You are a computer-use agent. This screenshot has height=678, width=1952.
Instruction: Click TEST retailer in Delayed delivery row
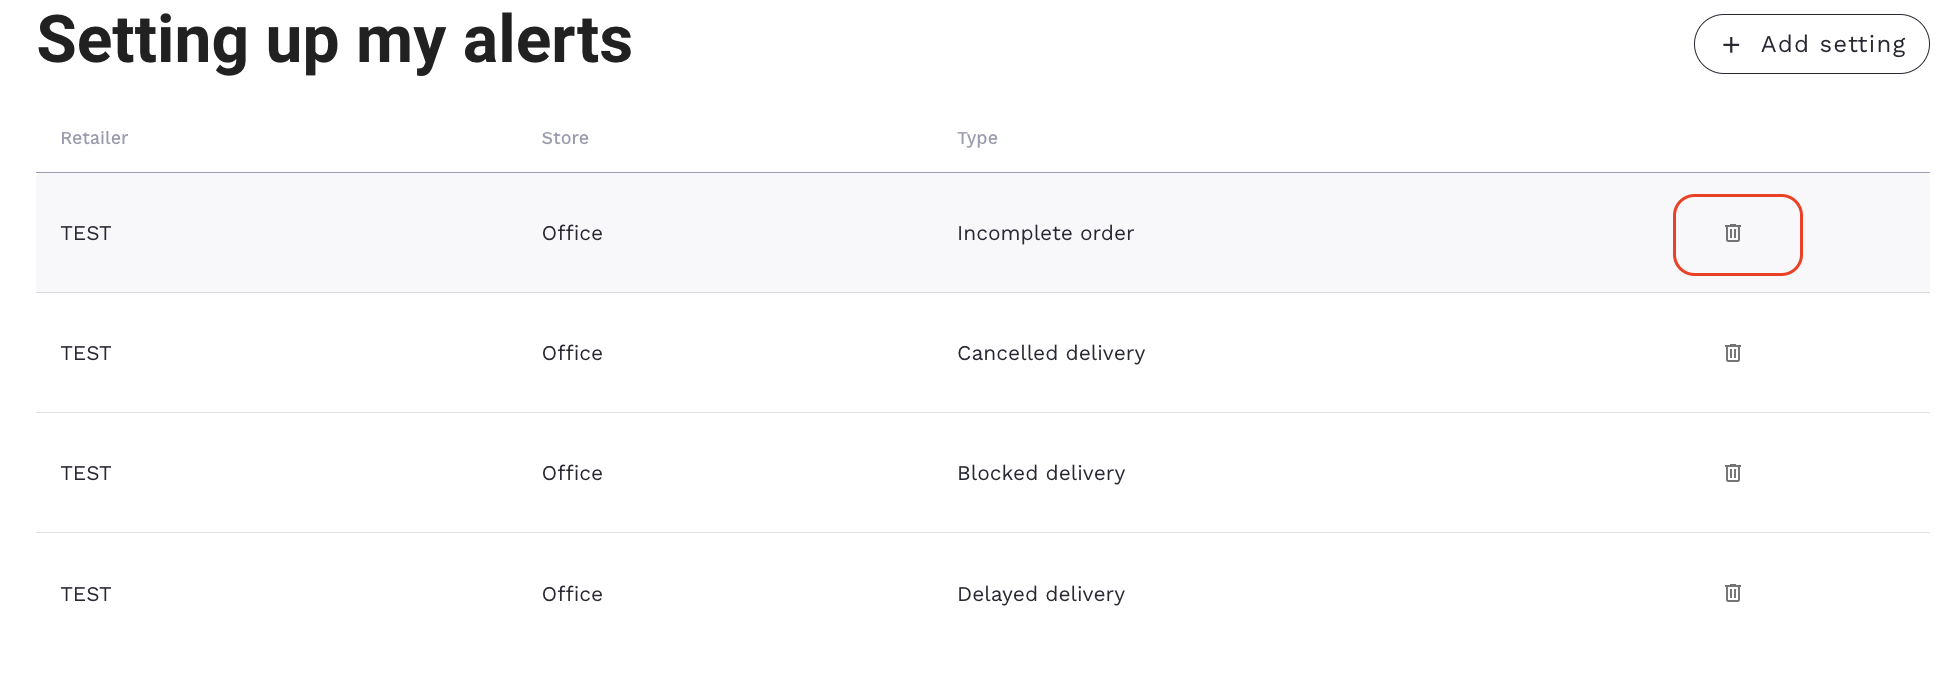click(86, 594)
